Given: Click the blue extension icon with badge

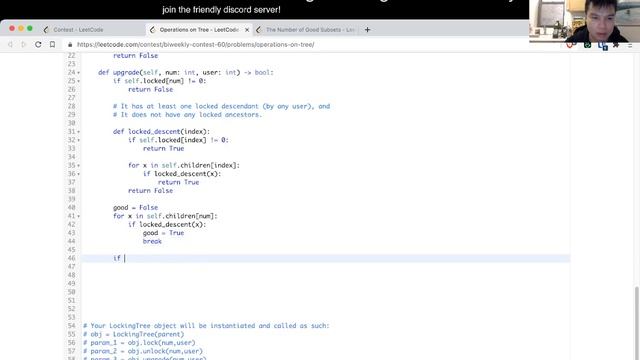Looking at the screenshot, I should pyautogui.click(x=602, y=46).
